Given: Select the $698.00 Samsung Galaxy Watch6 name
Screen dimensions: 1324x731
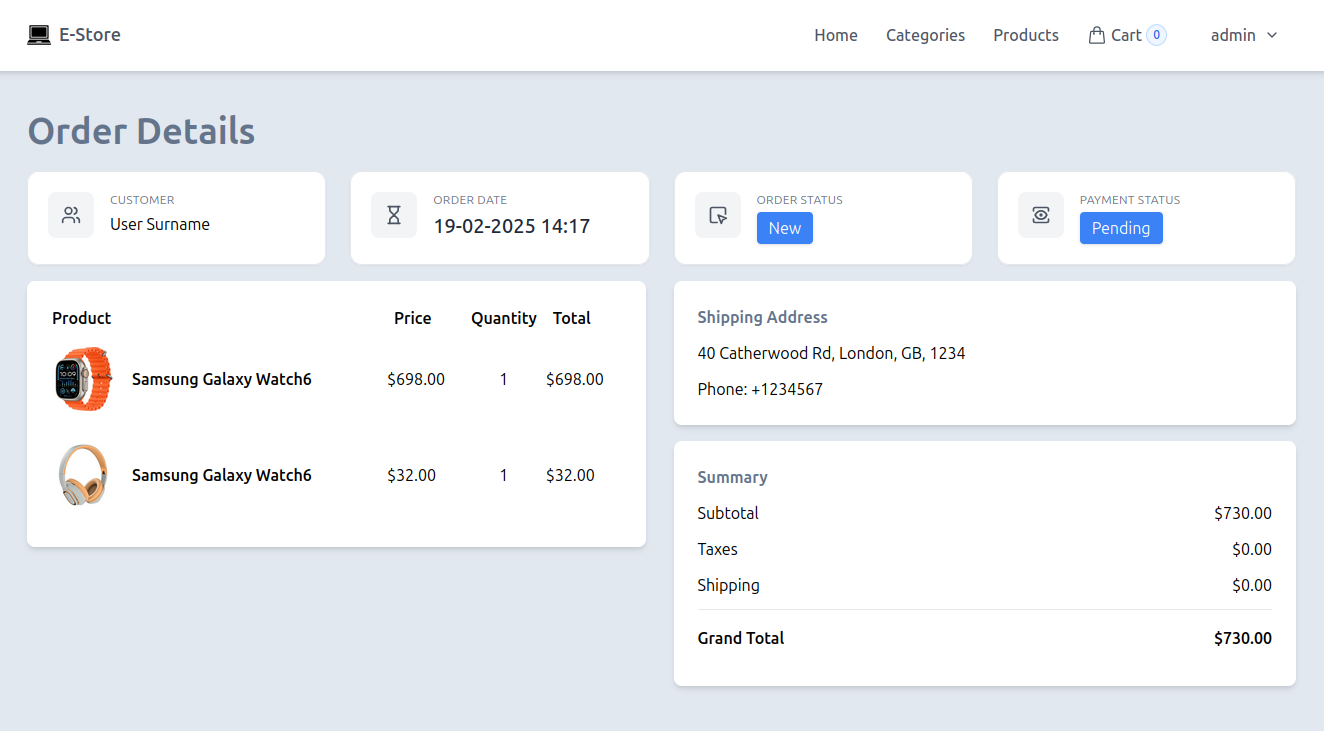Looking at the screenshot, I should point(221,379).
